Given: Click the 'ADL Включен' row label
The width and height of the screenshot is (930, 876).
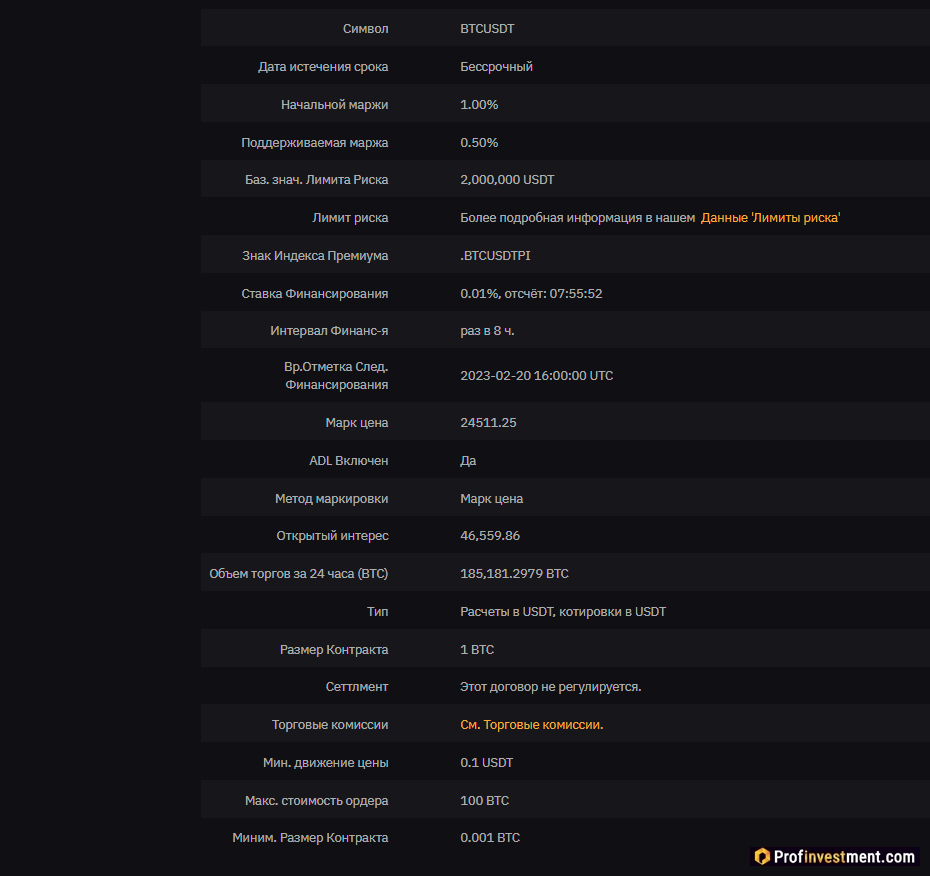Looking at the screenshot, I should (x=348, y=461).
